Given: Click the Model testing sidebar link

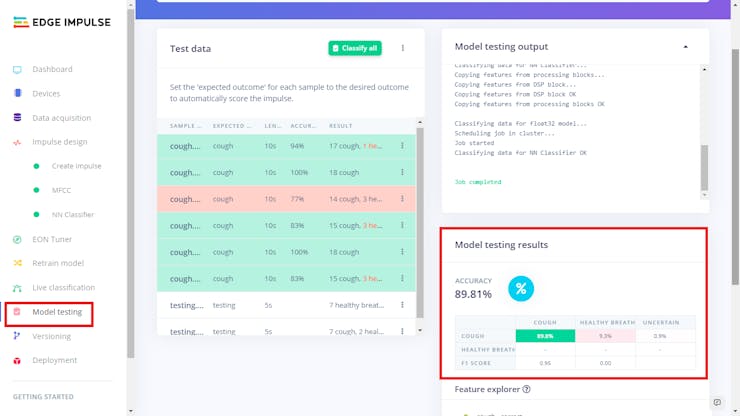Looking at the screenshot, I should coord(57,312).
